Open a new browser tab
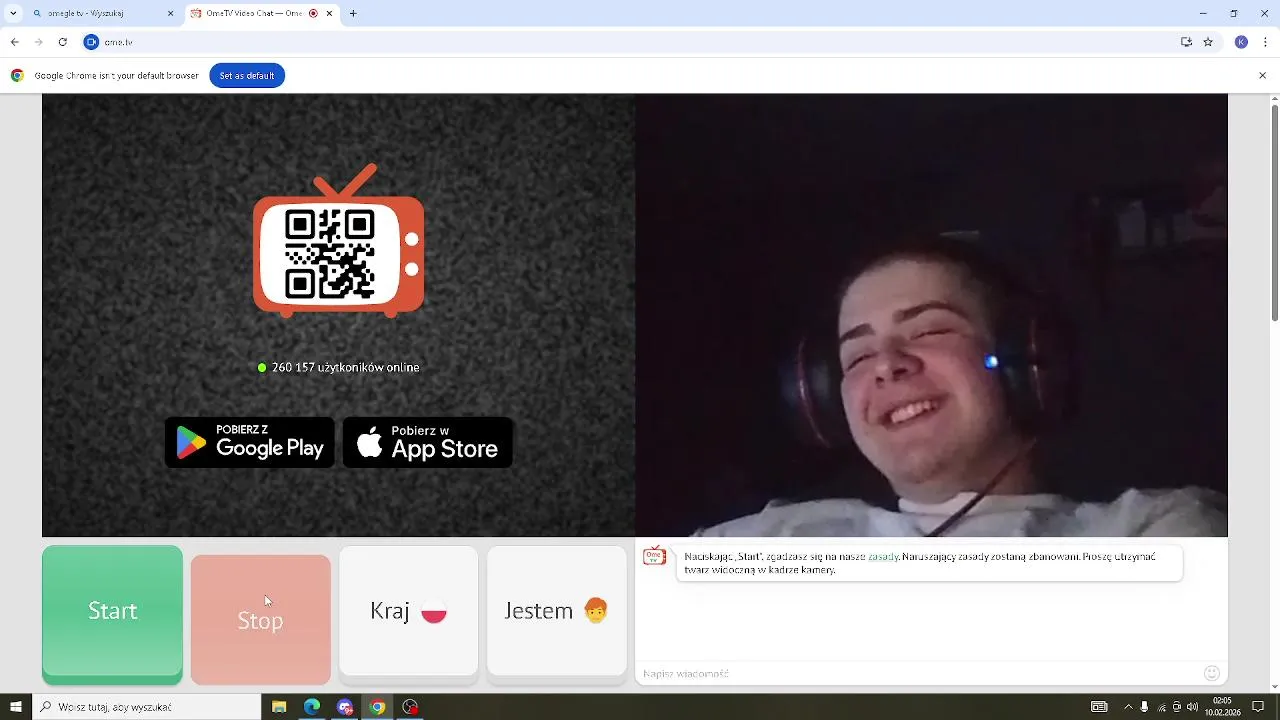This screenshot has width=1280, height=720. pyautogui.click(x=353, y=14)
